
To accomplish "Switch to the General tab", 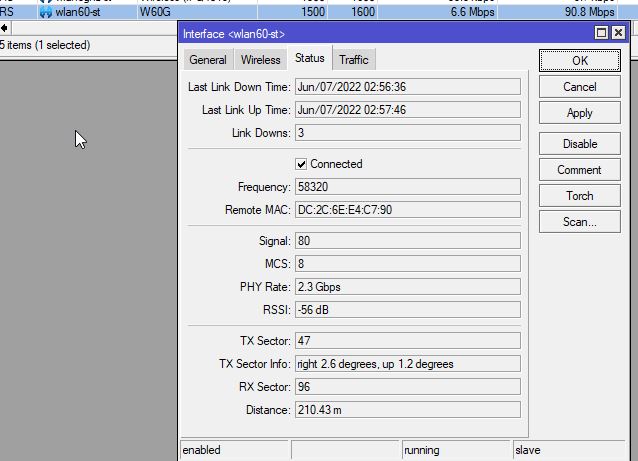I will tap(208, 60).
